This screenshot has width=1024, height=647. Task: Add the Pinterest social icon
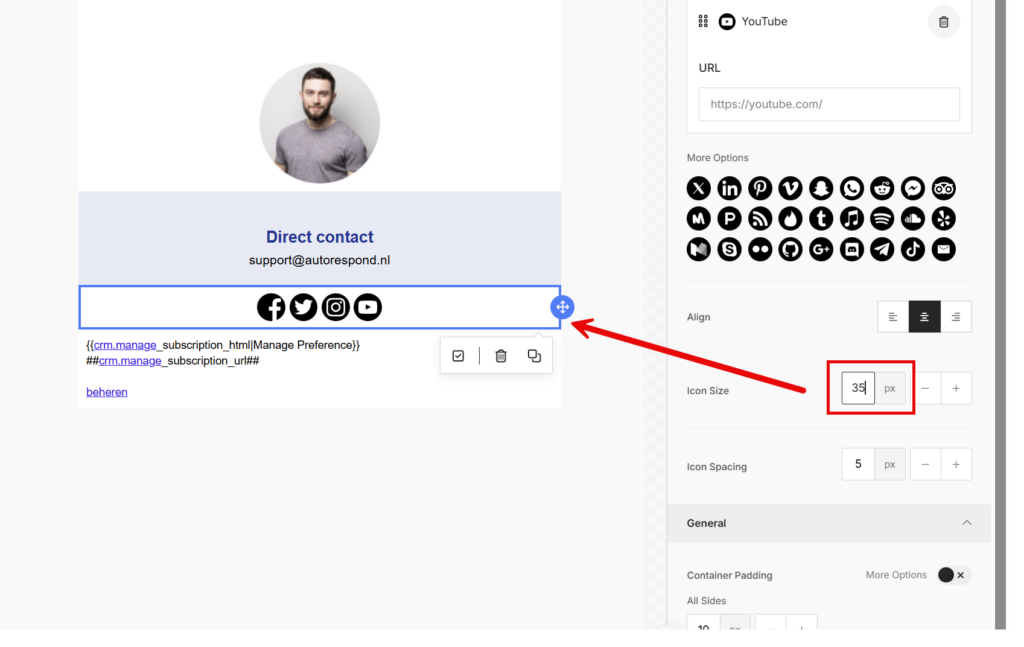[760, 188]
